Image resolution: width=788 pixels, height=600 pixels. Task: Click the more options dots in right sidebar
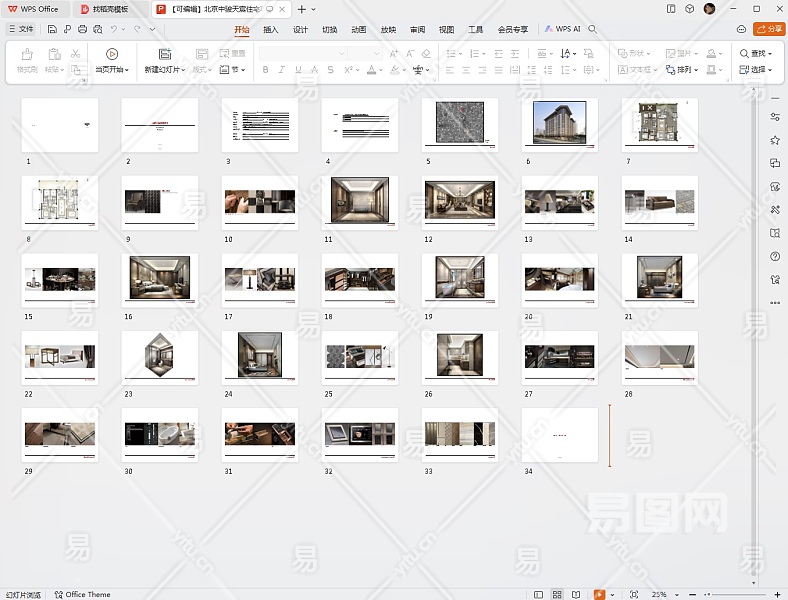click(775, 302)
